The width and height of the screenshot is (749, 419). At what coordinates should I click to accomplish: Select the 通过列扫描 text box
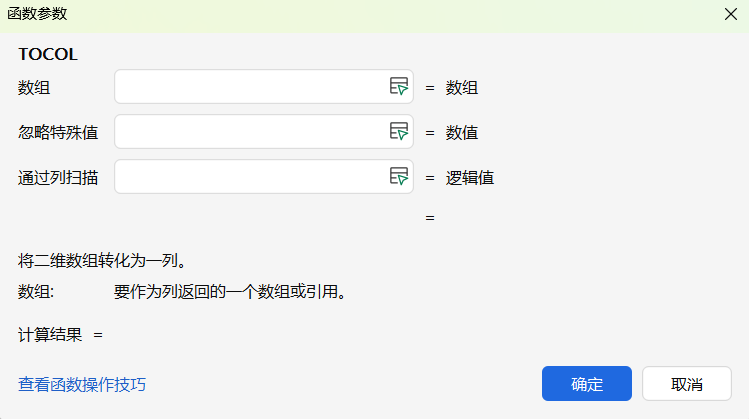point(250,177)
